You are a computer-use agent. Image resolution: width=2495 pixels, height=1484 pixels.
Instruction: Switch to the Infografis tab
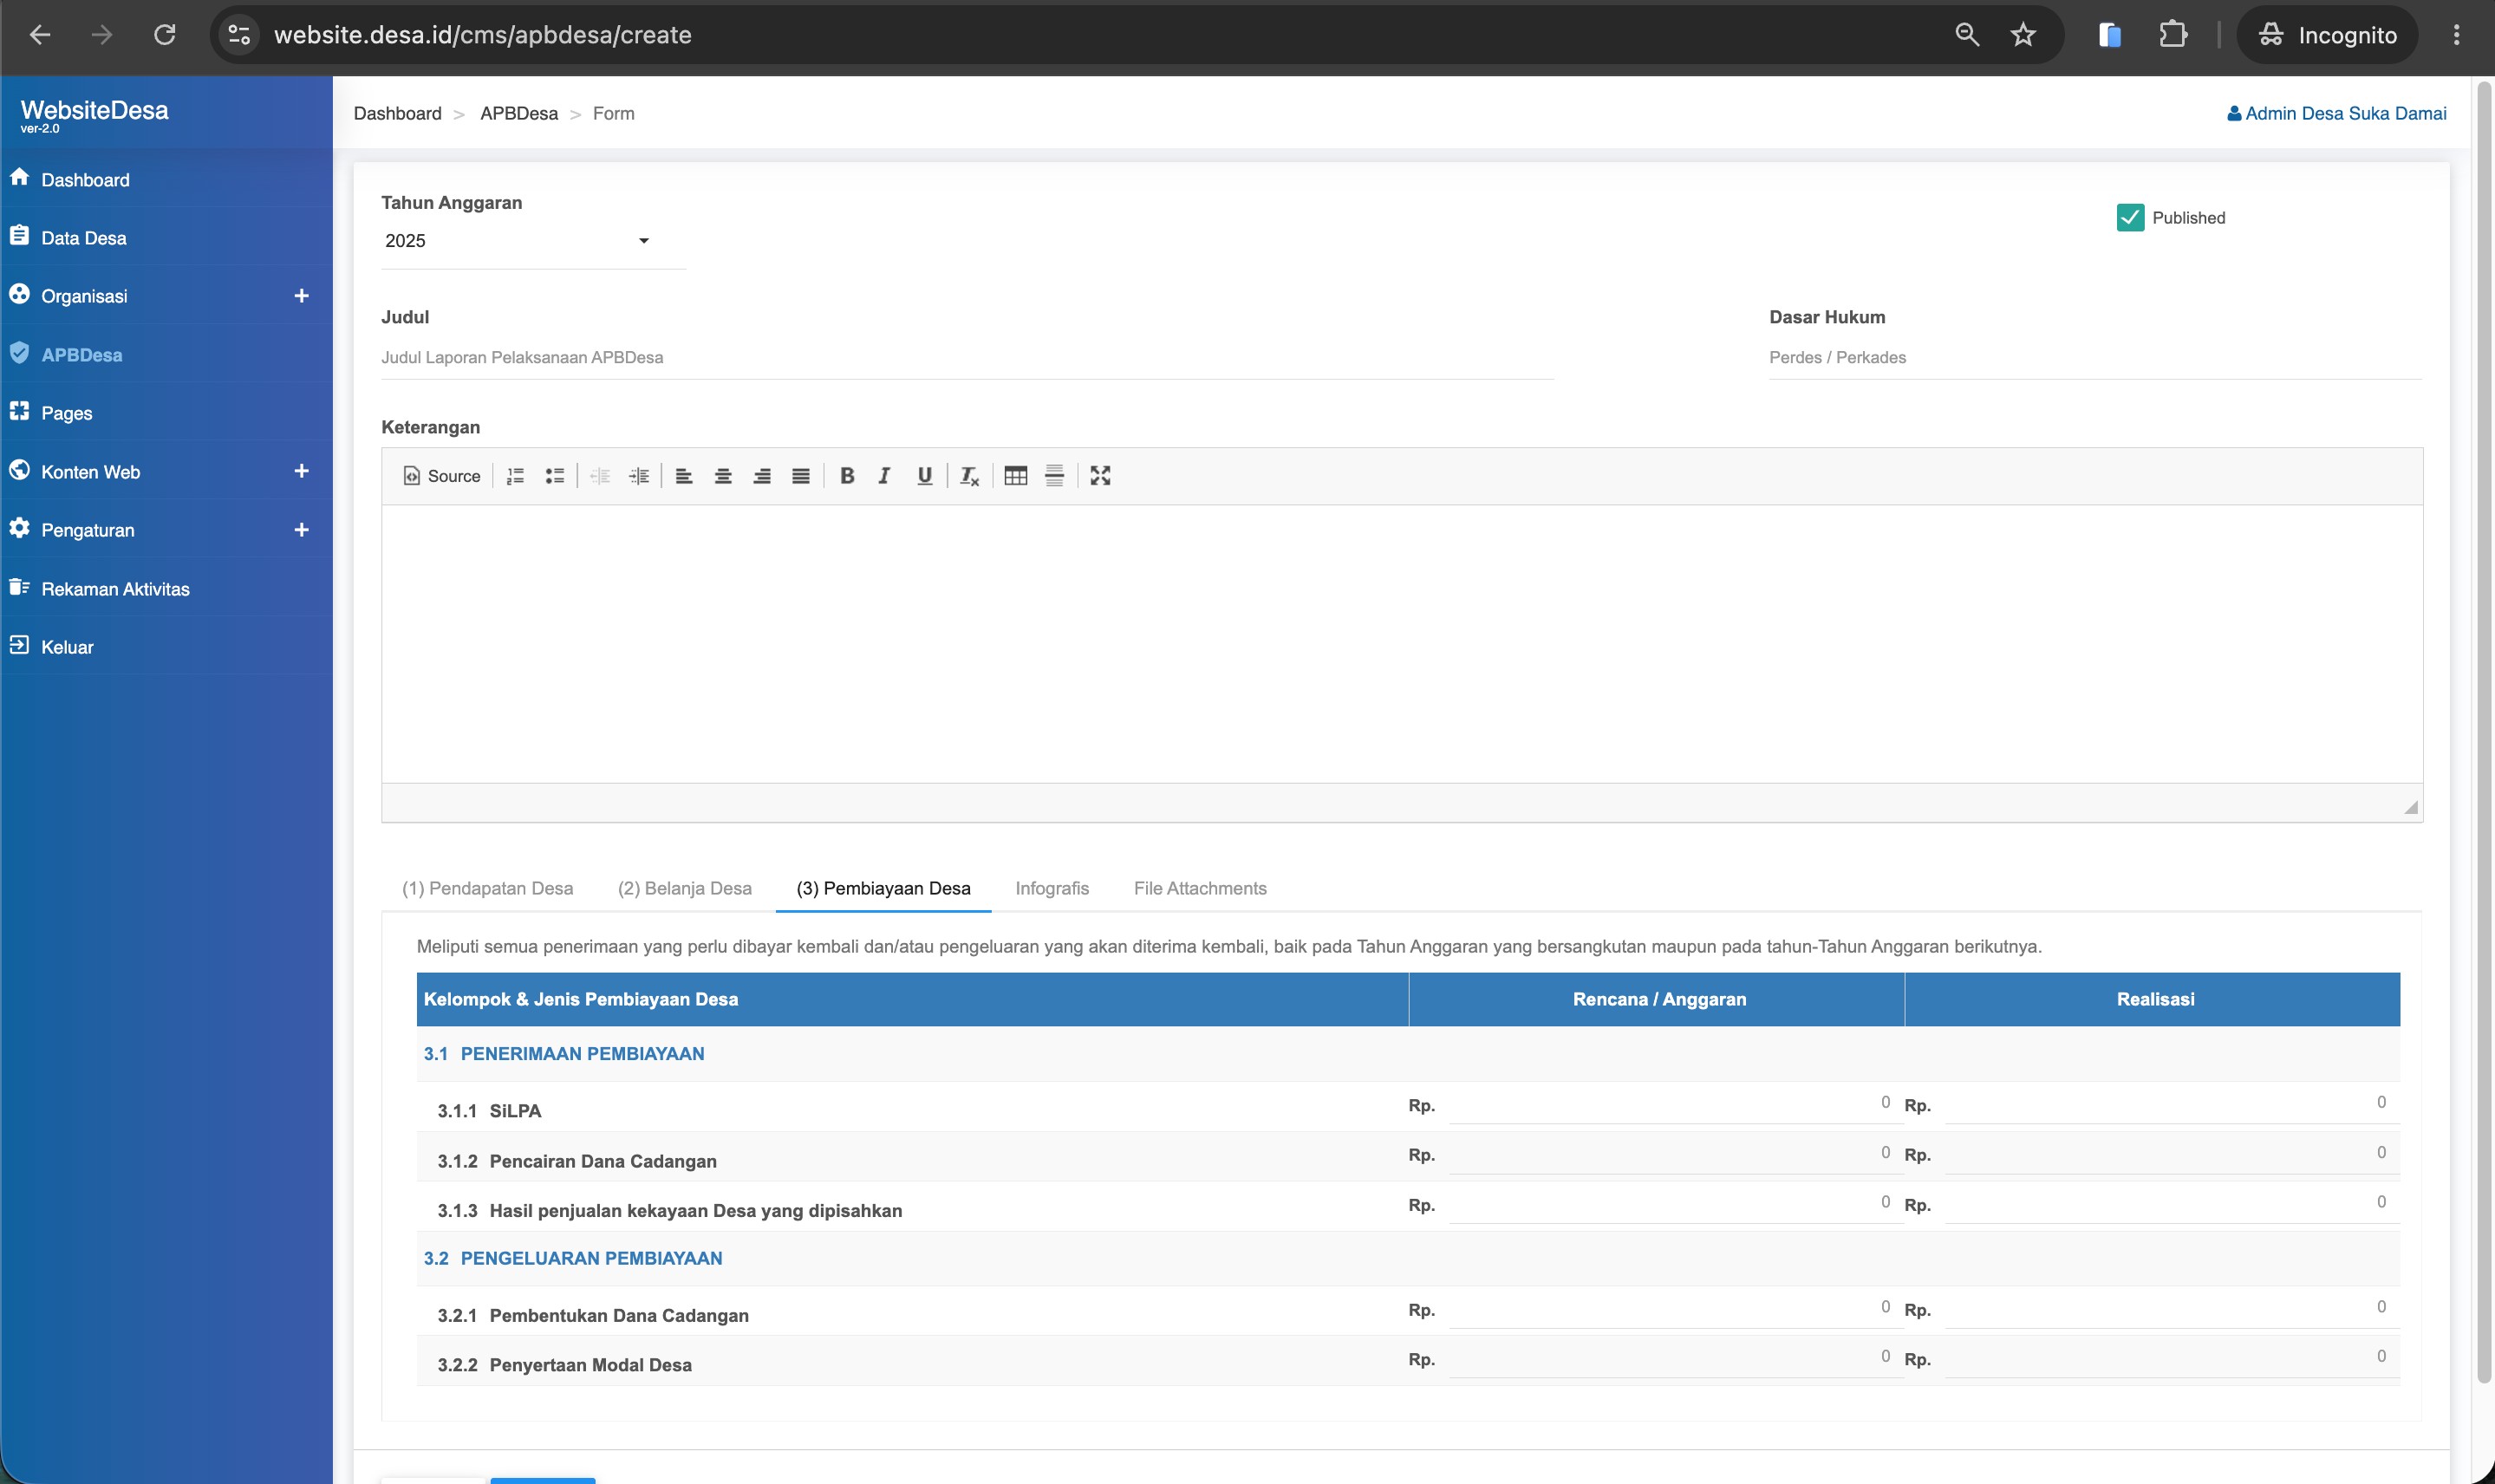1052,888
